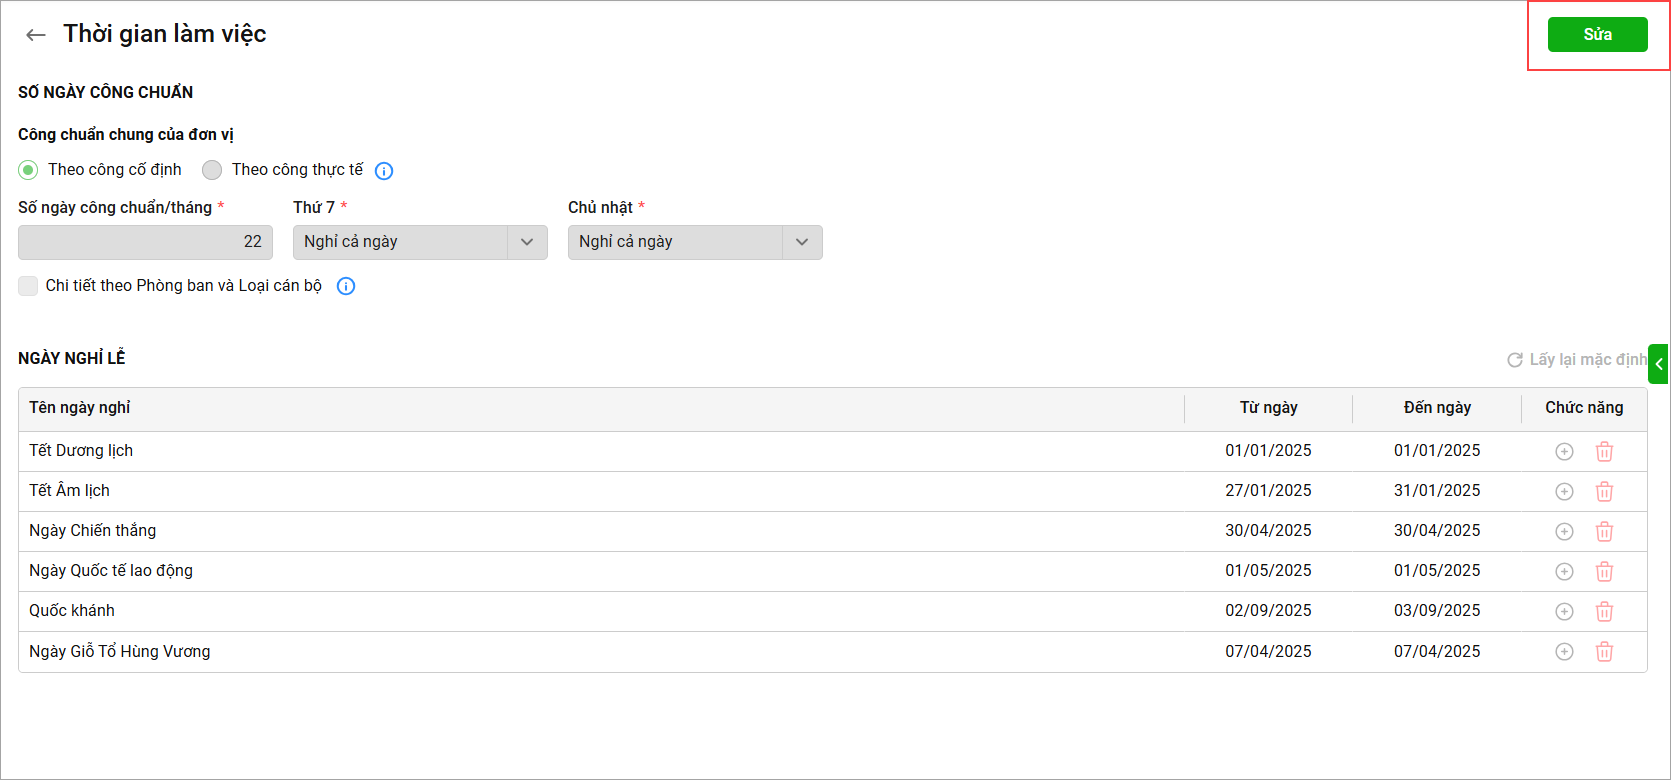Select Theo công cố định radio option

[x=28, y=170]
